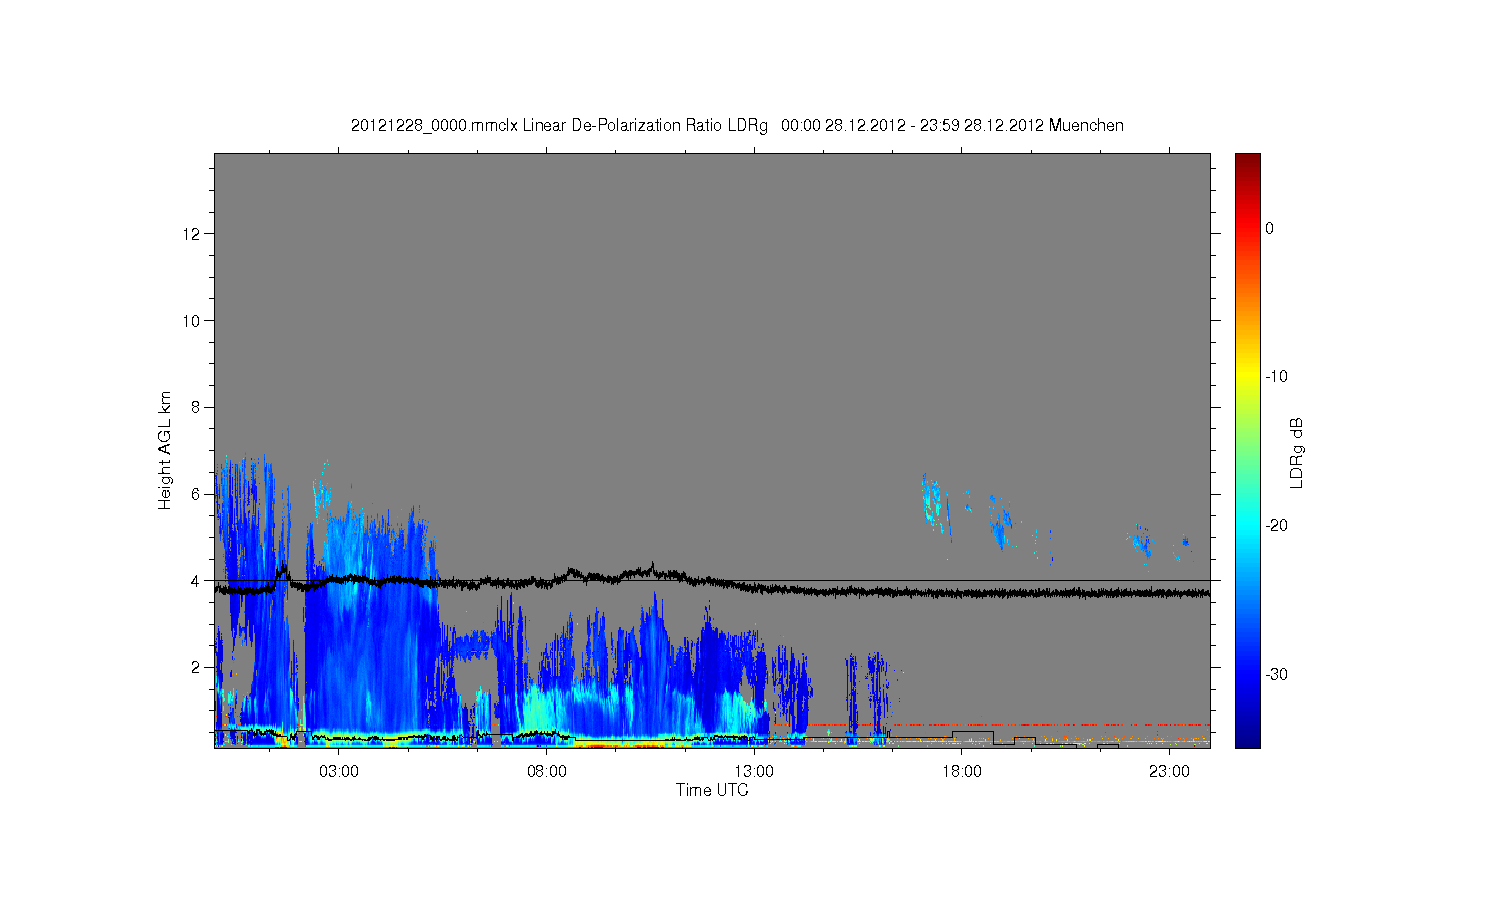Click the 23:00 time tick label
The image size is (1500, 900).
click(1169, 772)
